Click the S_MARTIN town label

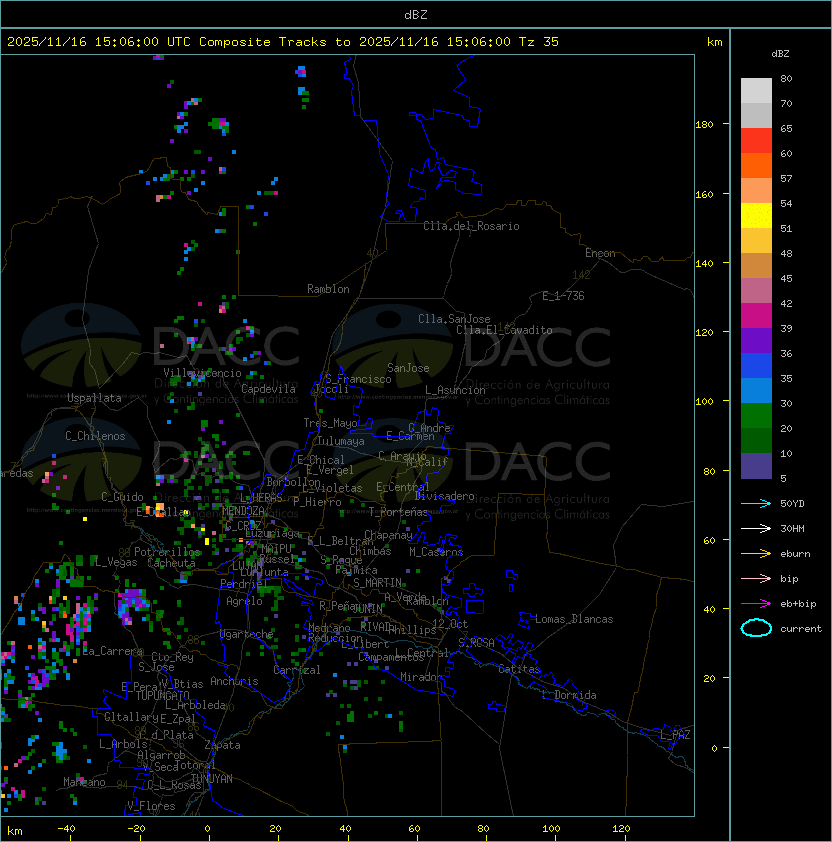coord(377,582)
